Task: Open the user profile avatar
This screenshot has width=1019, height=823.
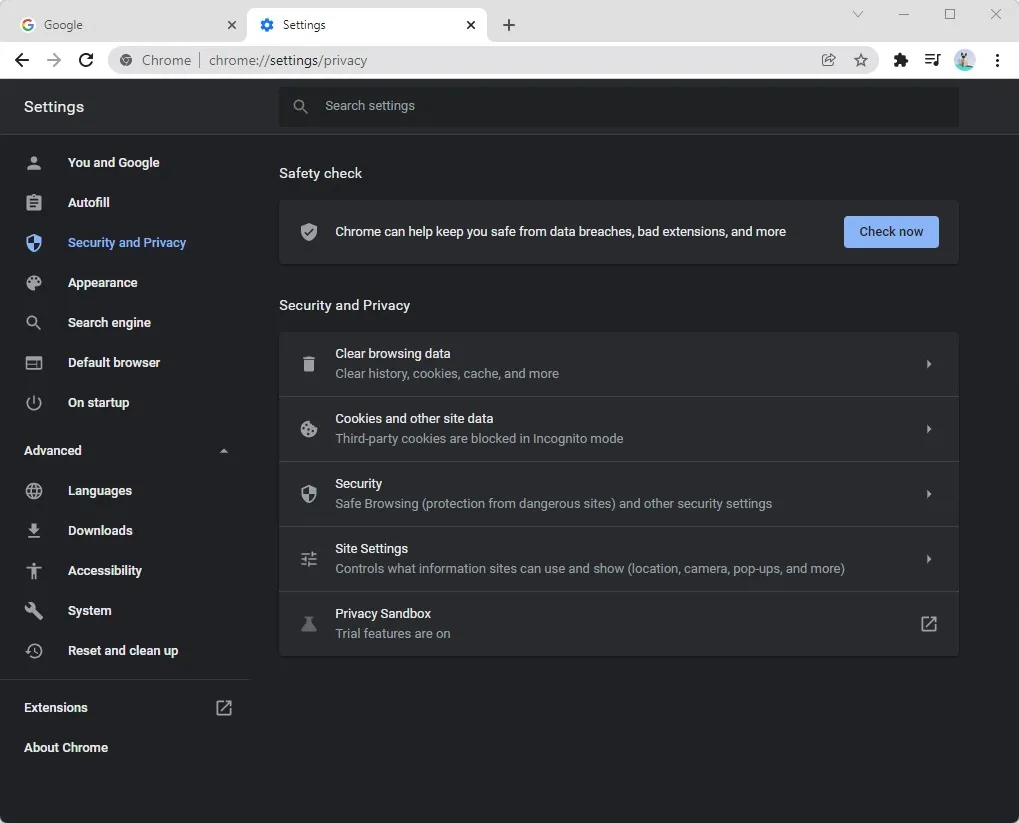Action: tap(964, 60)
